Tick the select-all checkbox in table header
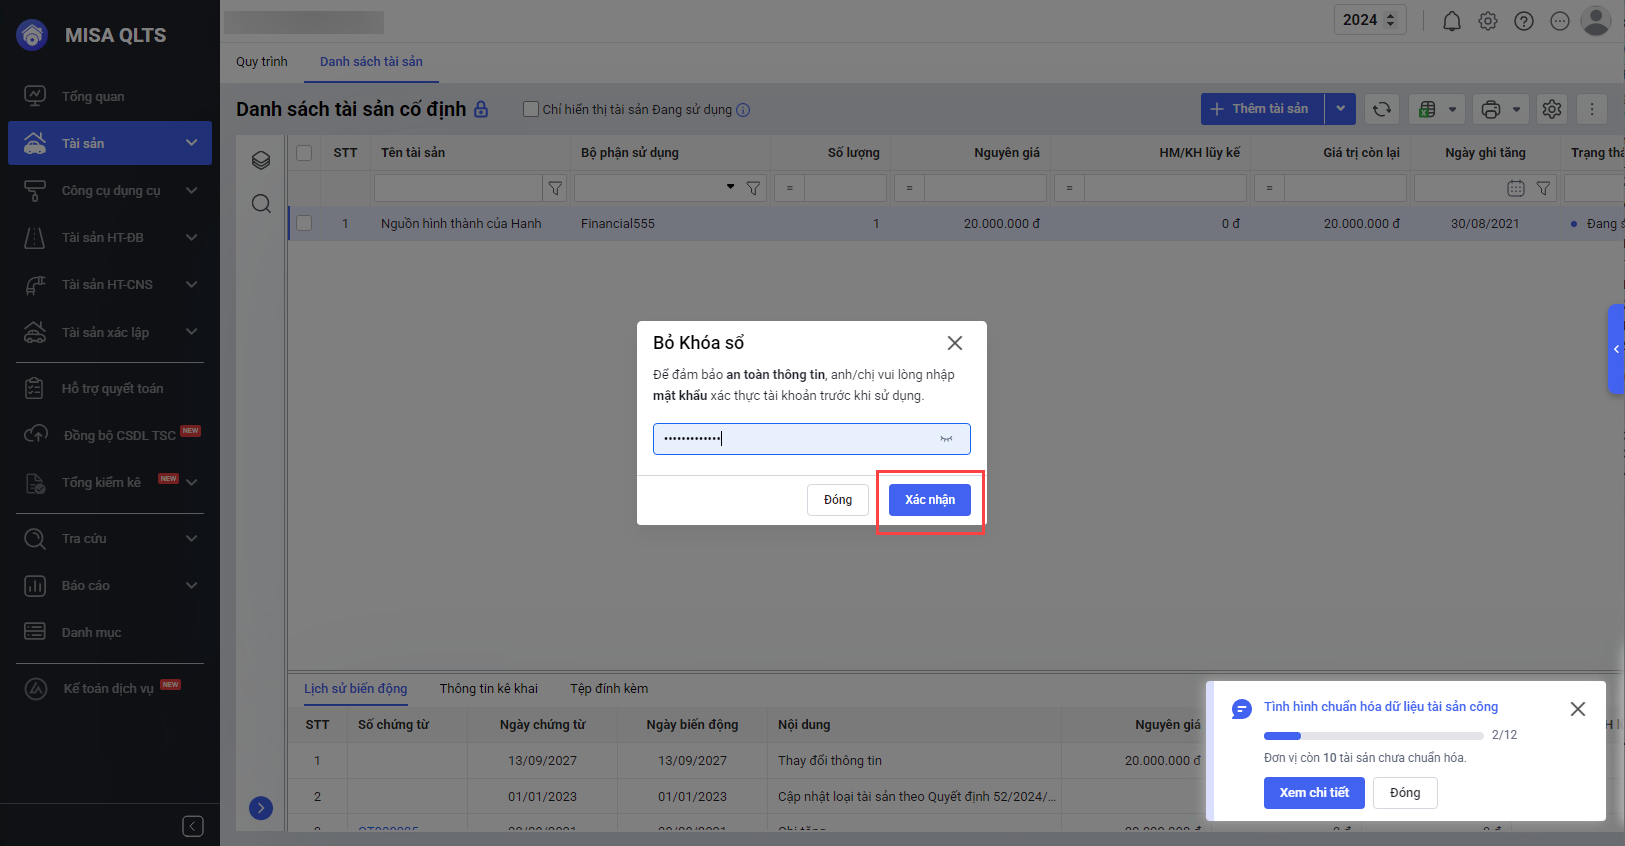This screenshot has height=846, width=1625. (304, 153)
